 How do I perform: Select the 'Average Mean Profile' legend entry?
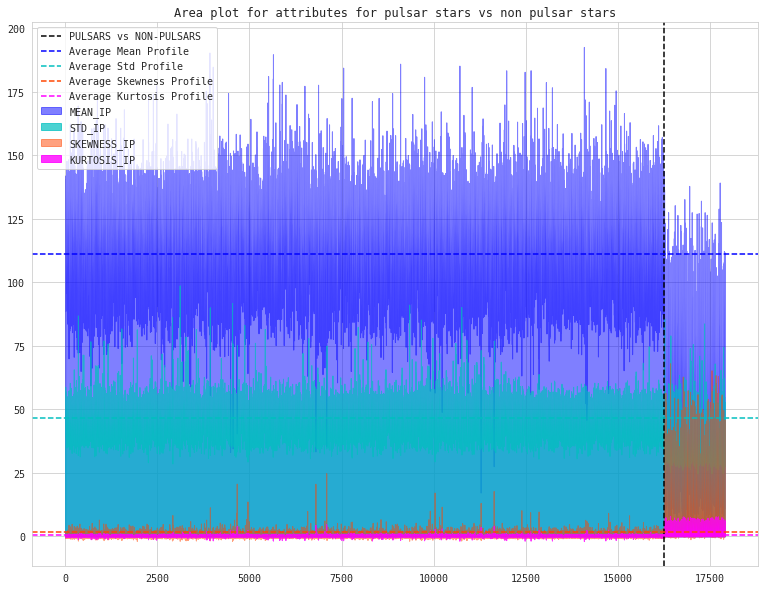coord(129,51)
